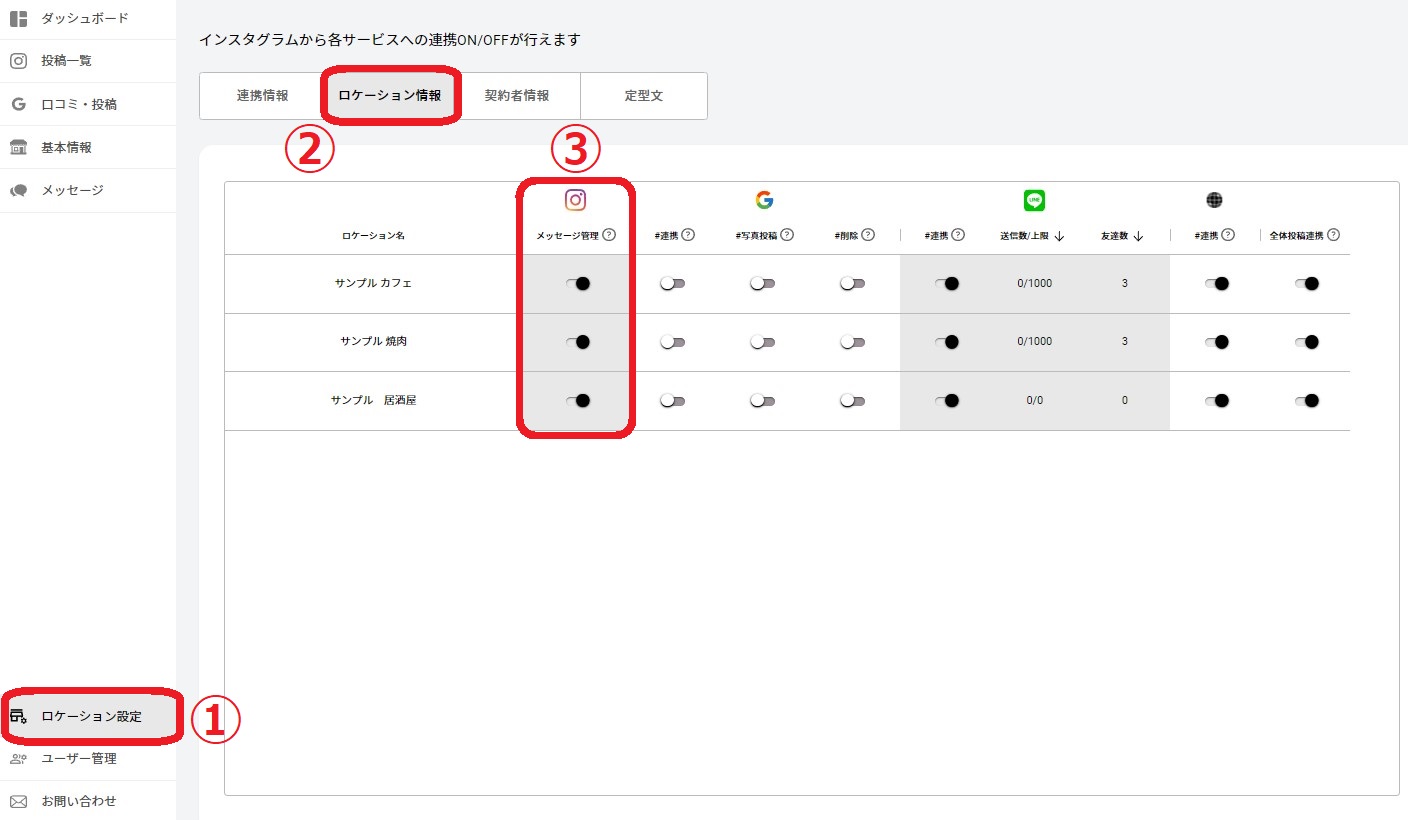Click the Instagram 投稿一覧 sidebar icon
Screen dimensions: 1408x820
(x=18, y=61)
